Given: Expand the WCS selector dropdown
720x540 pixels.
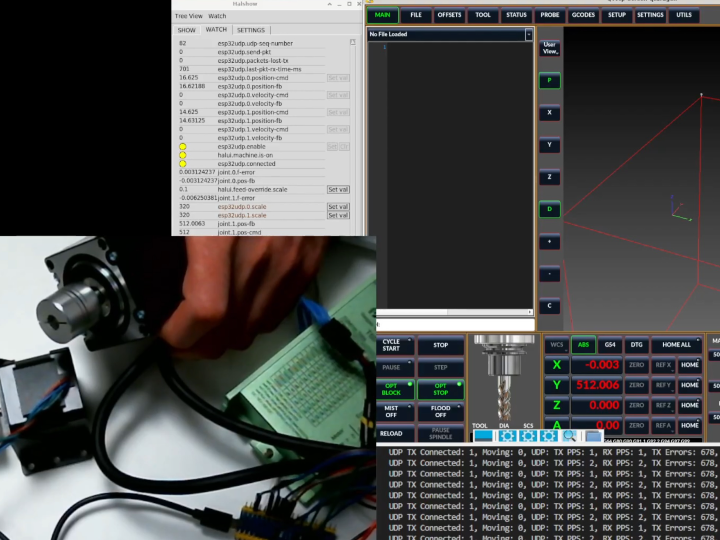Looking at the screenshot, I should (558, 345).
